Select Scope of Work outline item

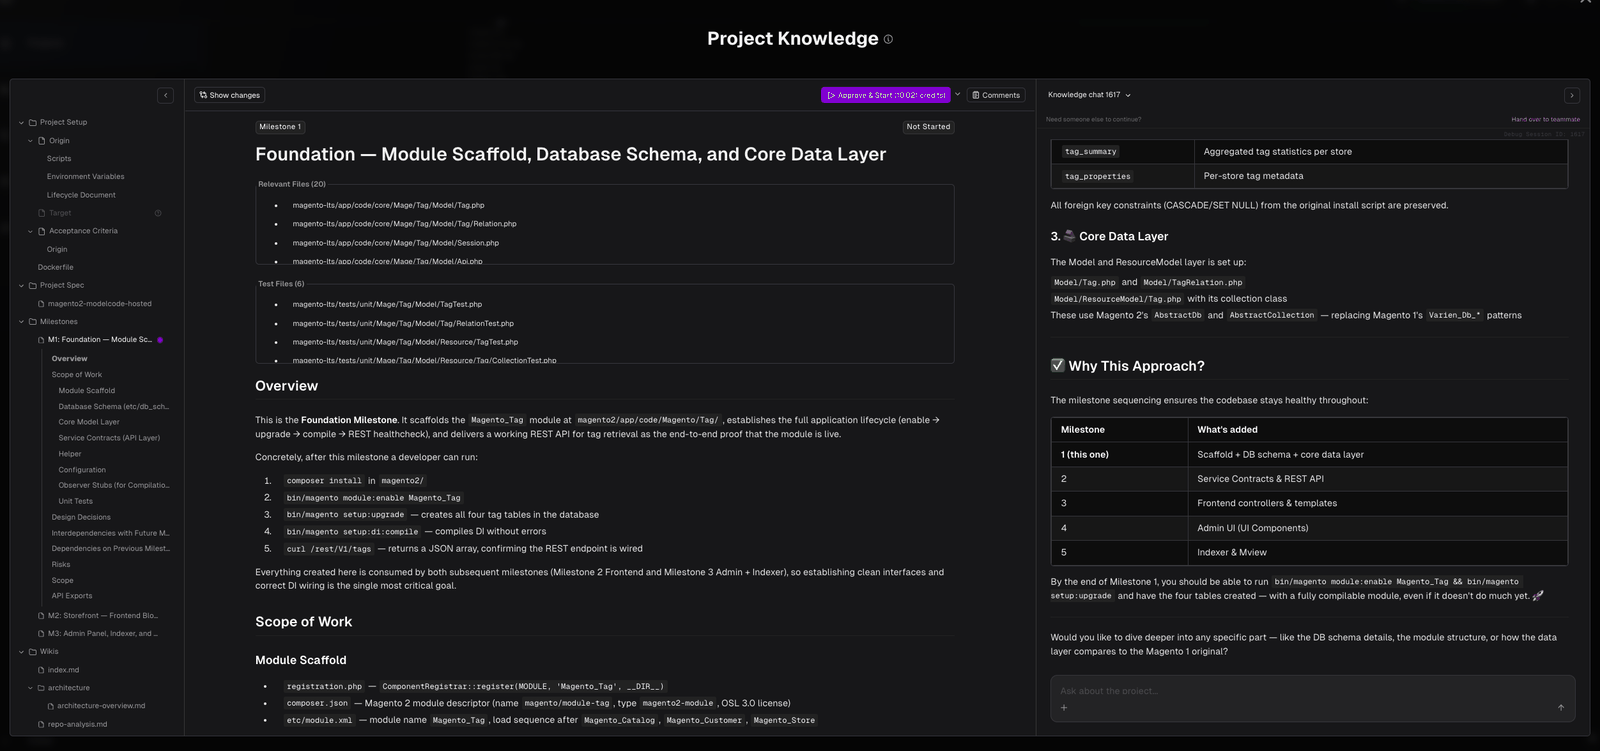tap(77, 375)
